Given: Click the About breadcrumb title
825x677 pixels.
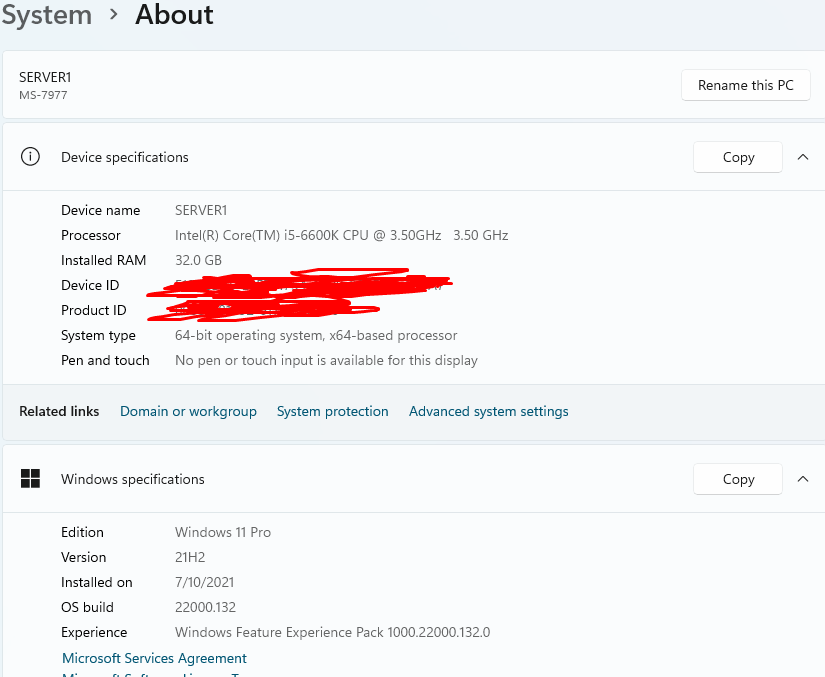Looking at the screenshot, I should tap(174, 15).
